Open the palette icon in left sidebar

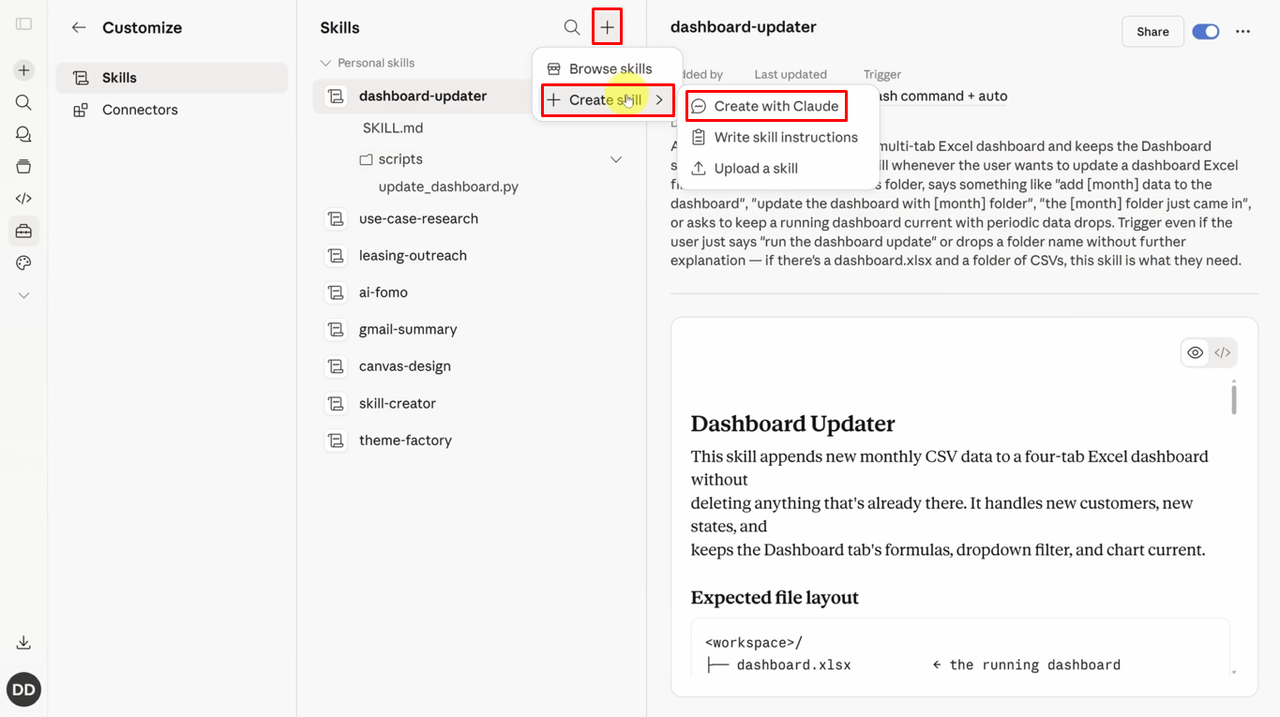[24, 263]
